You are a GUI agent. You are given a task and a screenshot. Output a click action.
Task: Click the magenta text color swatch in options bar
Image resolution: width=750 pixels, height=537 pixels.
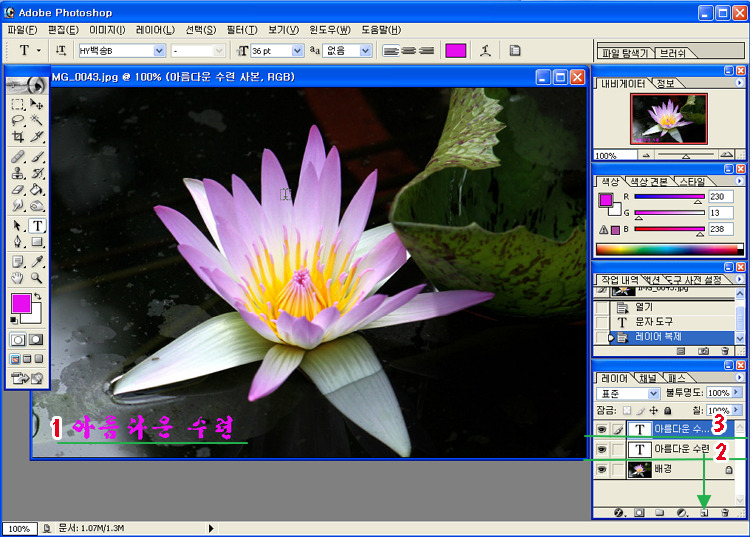click(455, 50)
